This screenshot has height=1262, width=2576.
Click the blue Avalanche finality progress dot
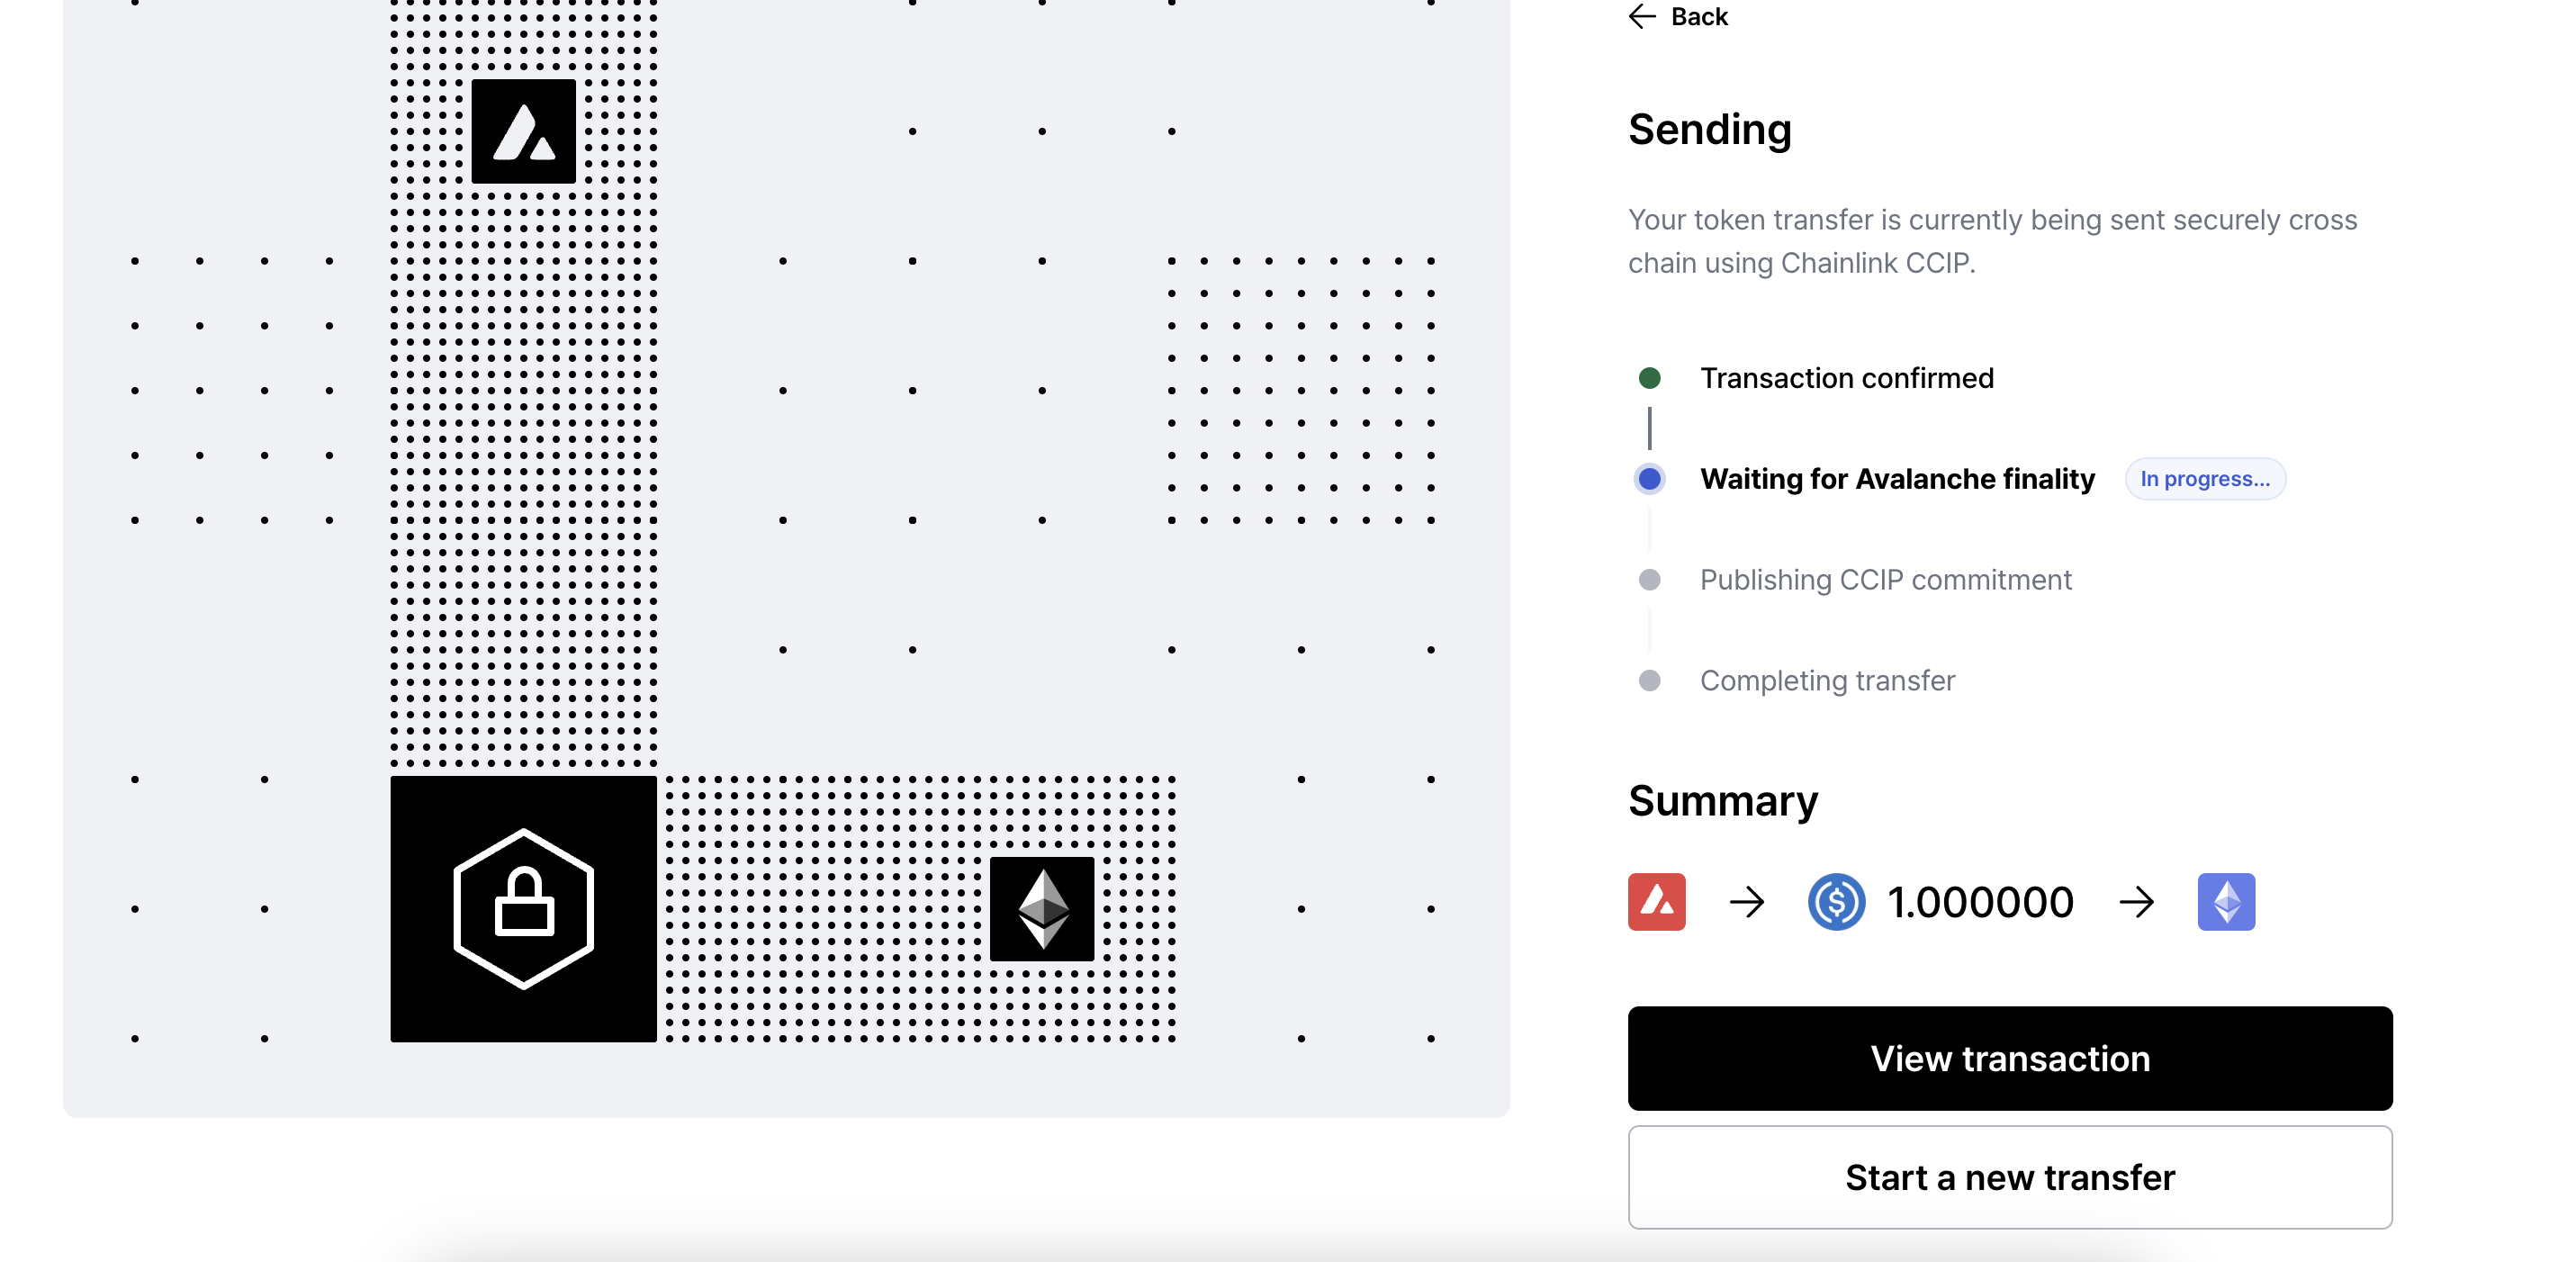point(1650,479)
